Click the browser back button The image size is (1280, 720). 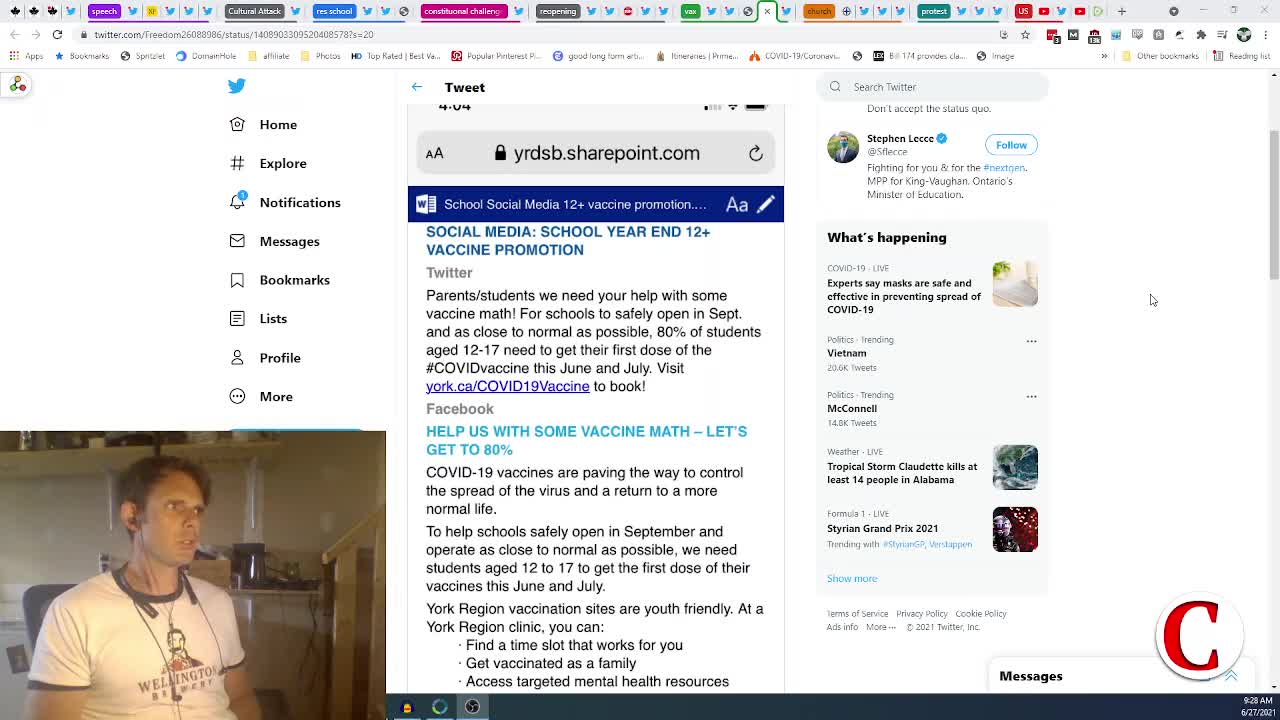point(15,34)
